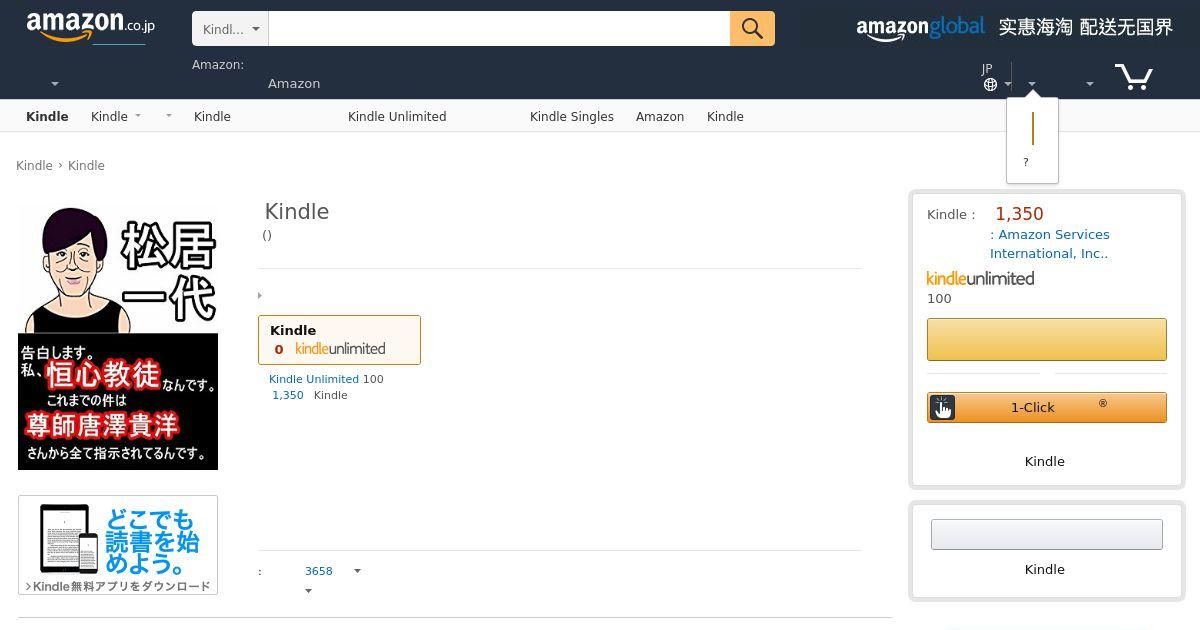Expand the dropdown arrow on the line below 3658
The height and width of the screenshot is (630, 1200).
308,591
